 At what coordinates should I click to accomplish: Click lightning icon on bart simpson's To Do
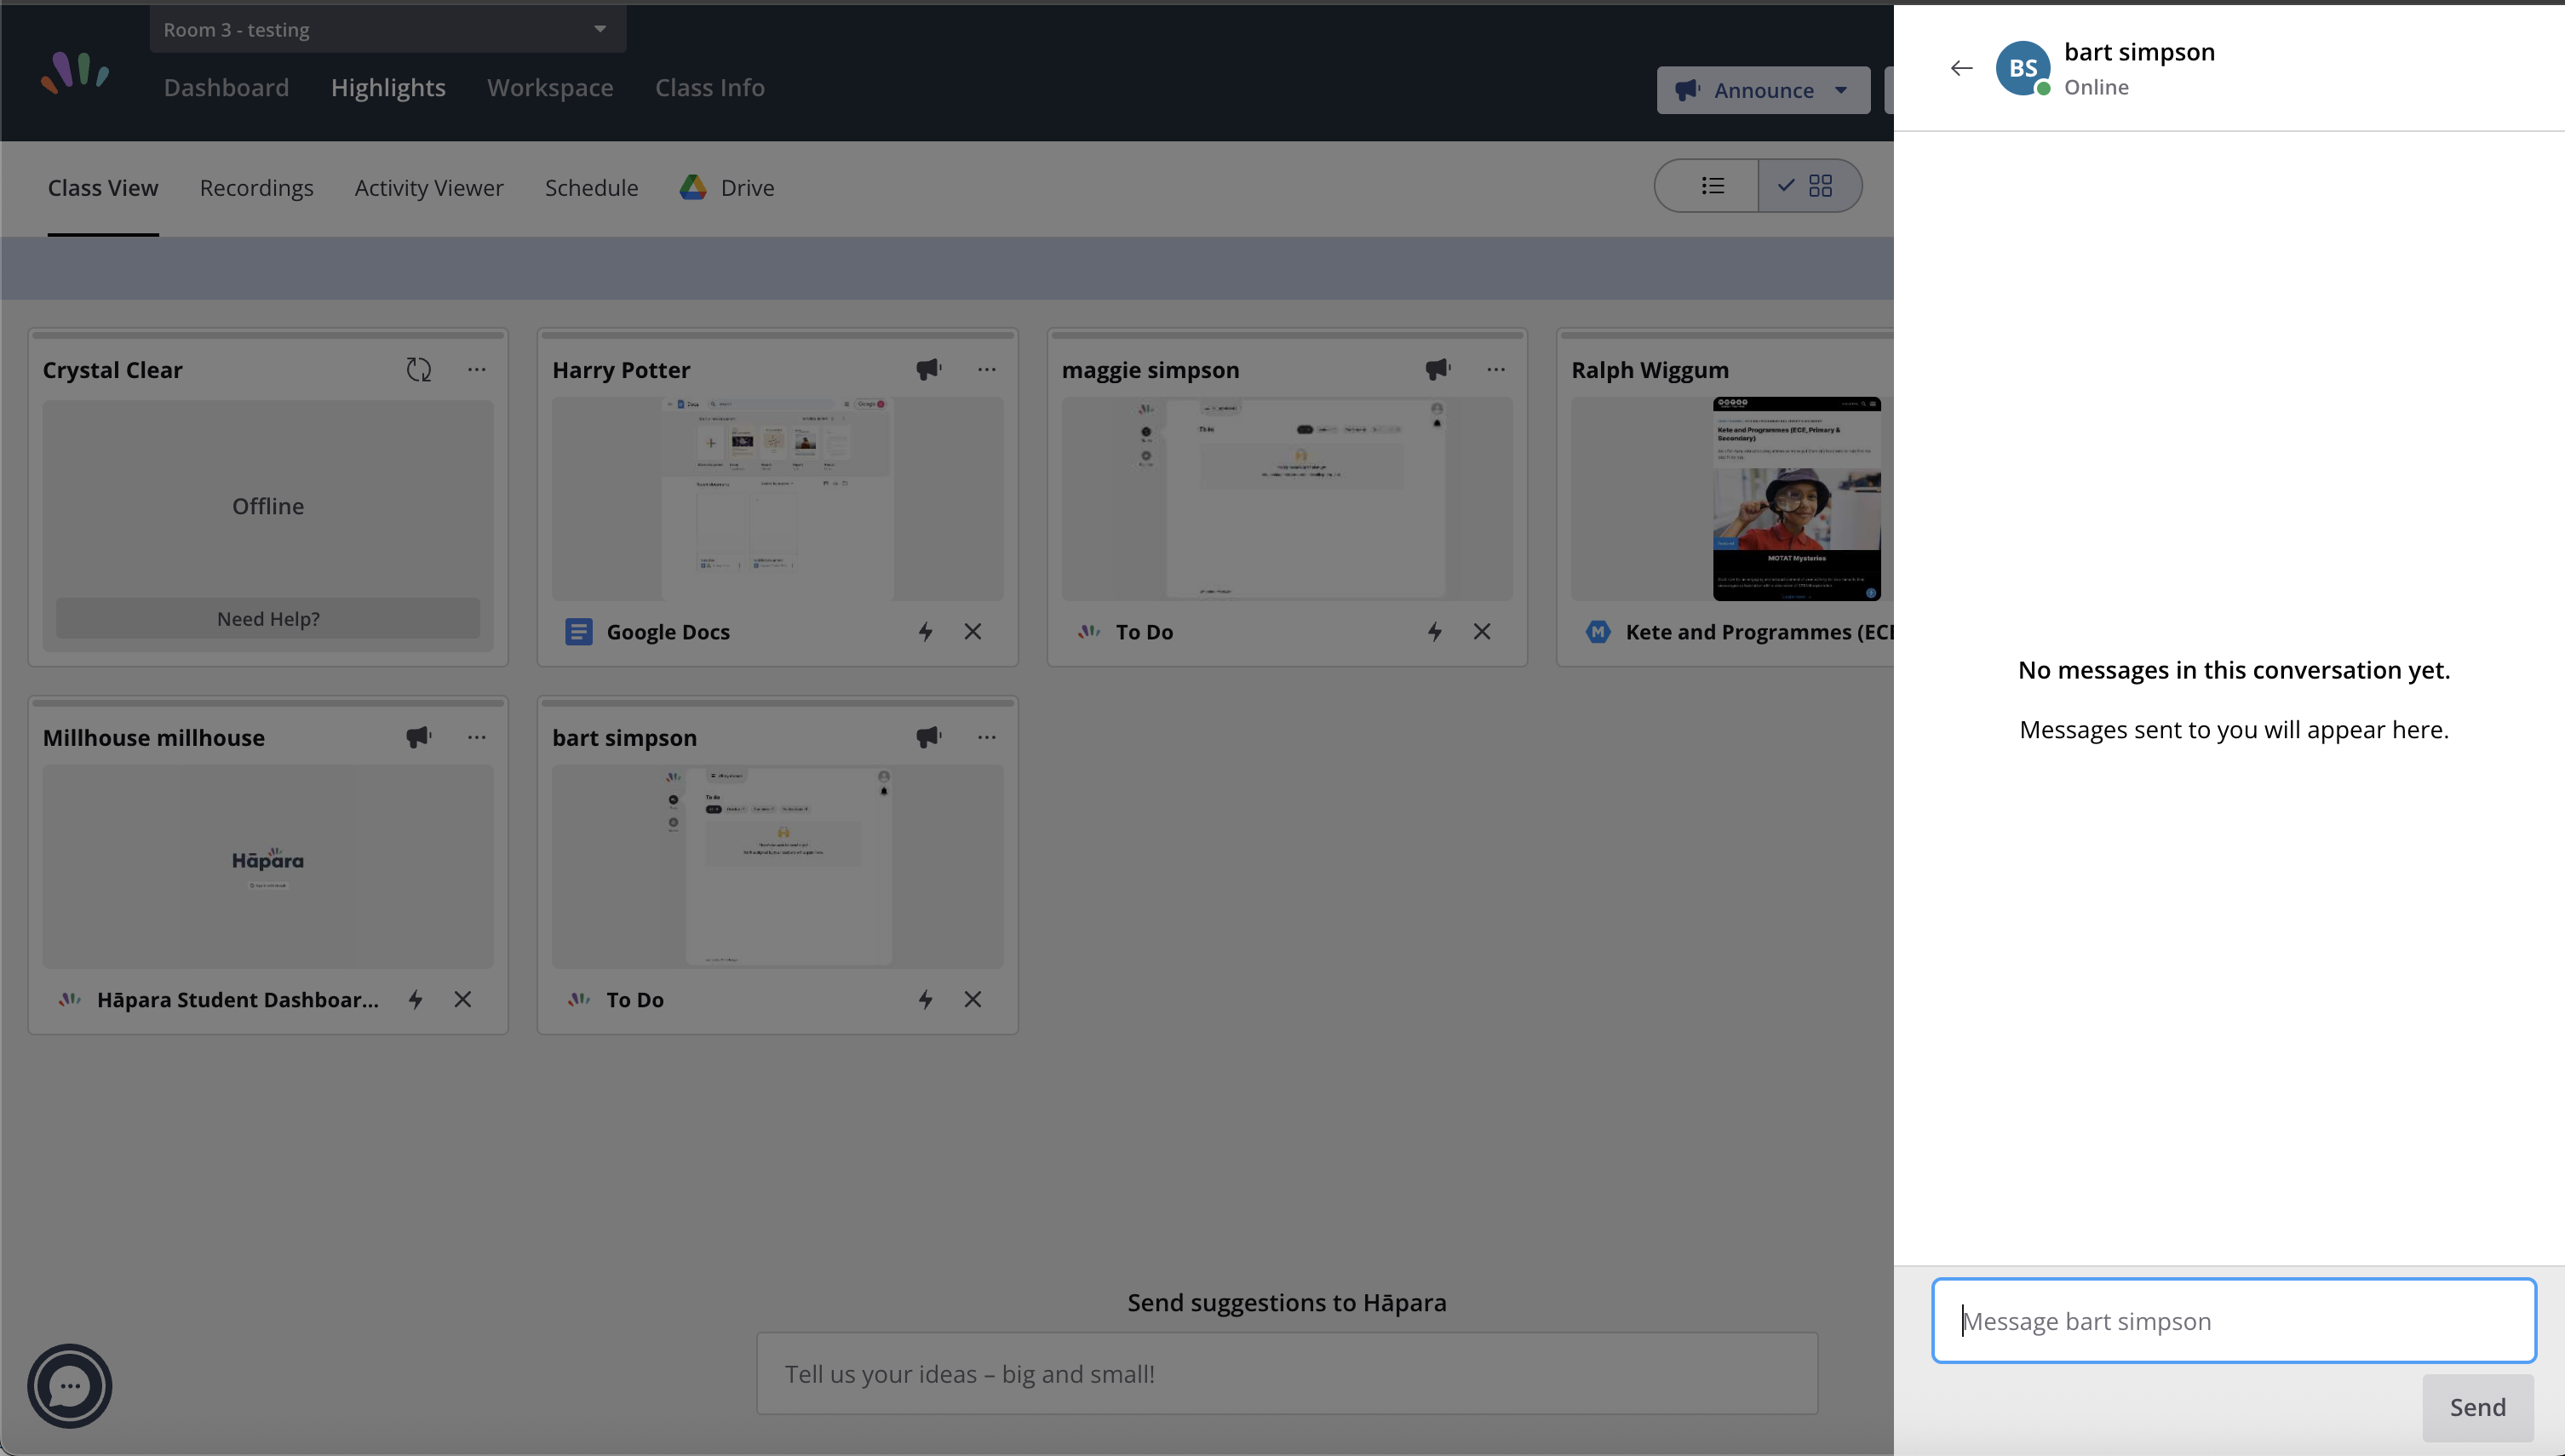[926, 1000]
